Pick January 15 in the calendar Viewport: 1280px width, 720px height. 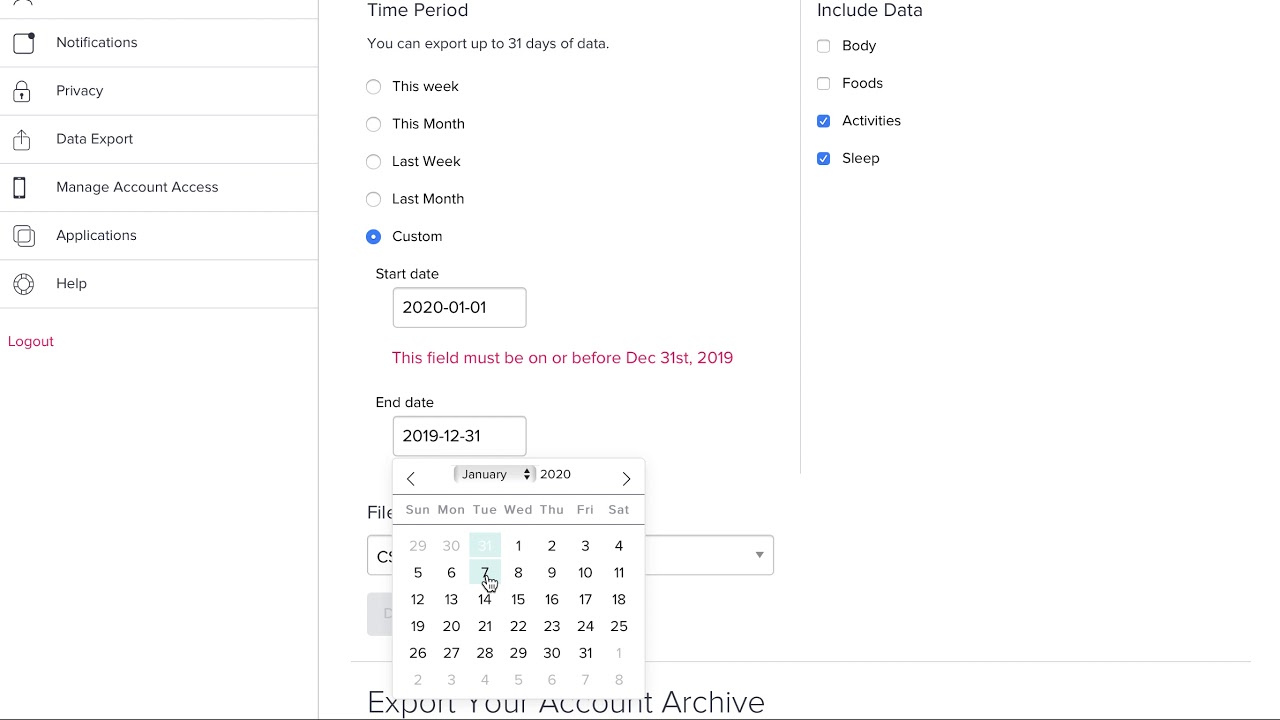click(x=518, y=600)
